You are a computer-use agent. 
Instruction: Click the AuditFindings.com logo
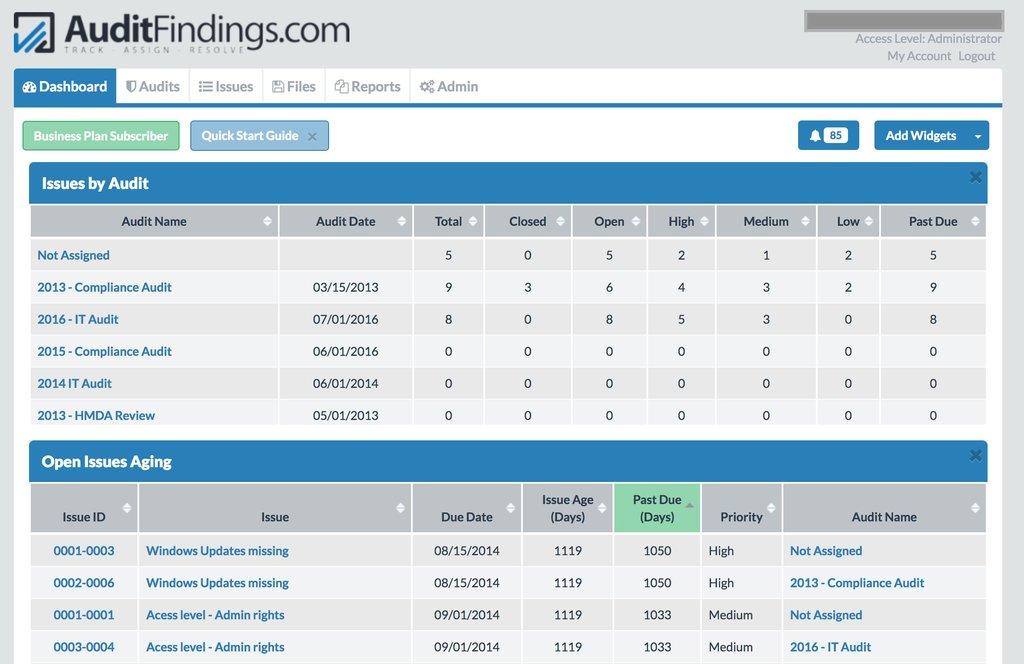pyautogui.click(x=182, y=32)
